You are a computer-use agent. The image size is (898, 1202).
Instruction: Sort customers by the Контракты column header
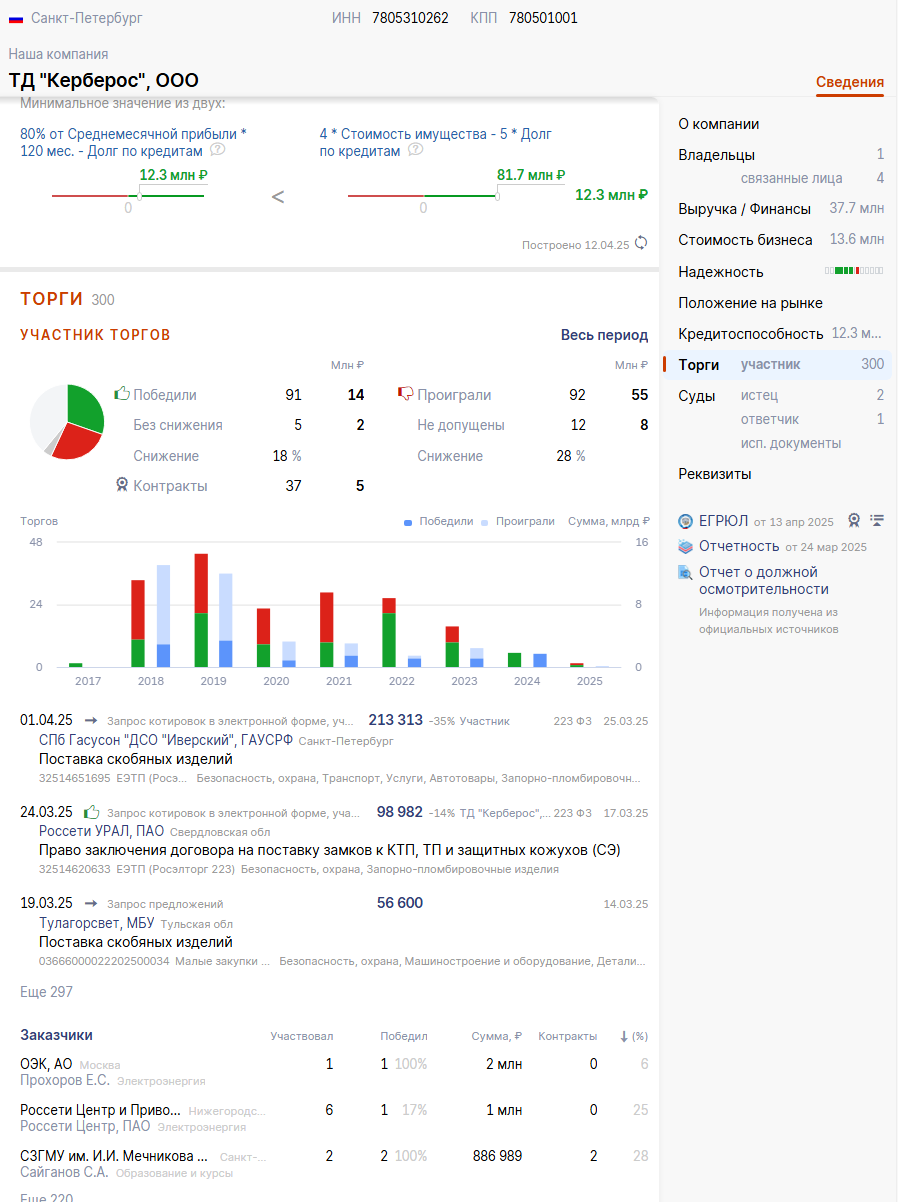568,1036
